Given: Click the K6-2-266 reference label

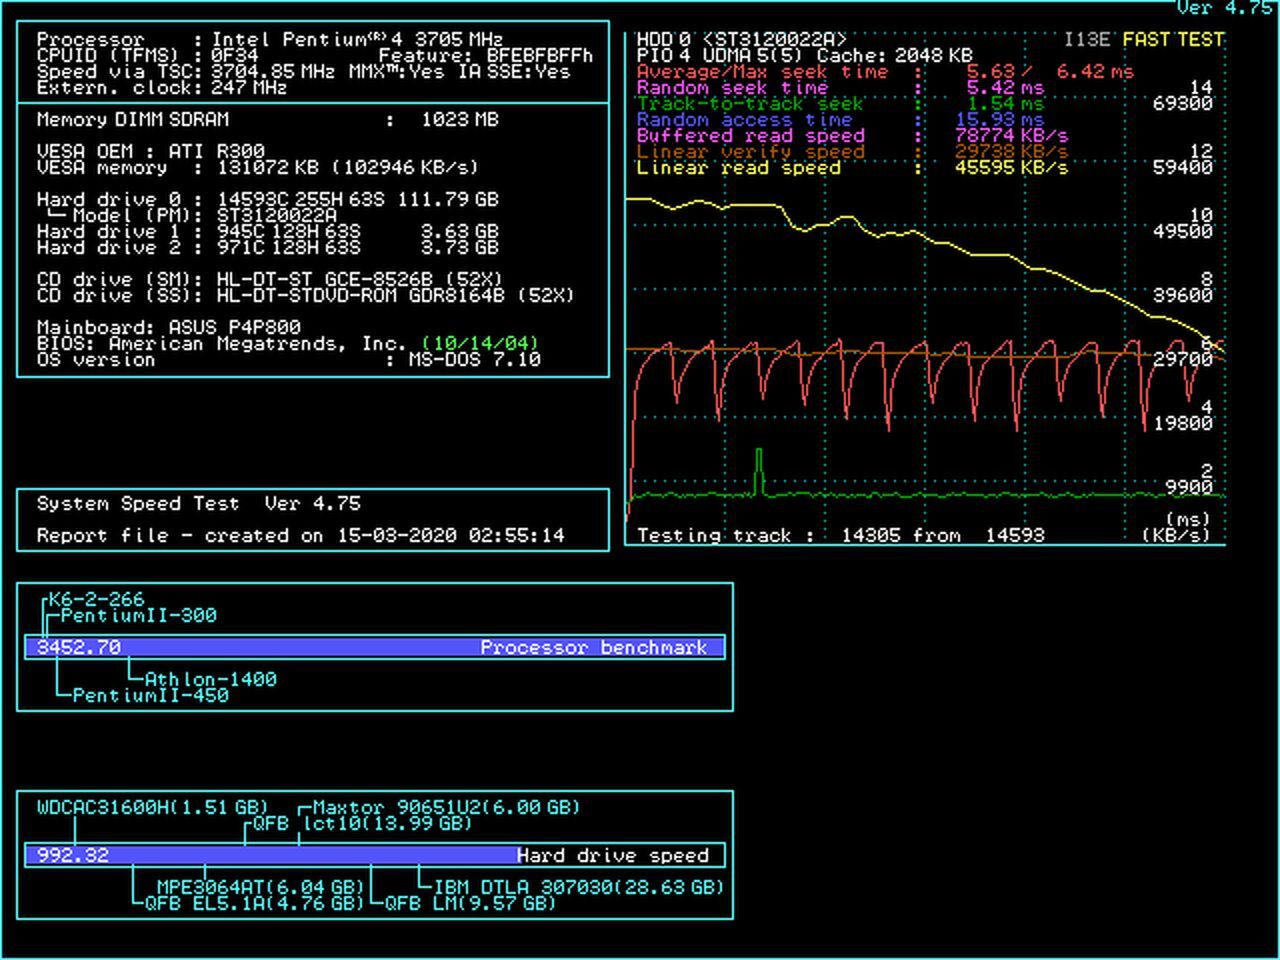Looking at the screenshot, I should tap(96, 599).
